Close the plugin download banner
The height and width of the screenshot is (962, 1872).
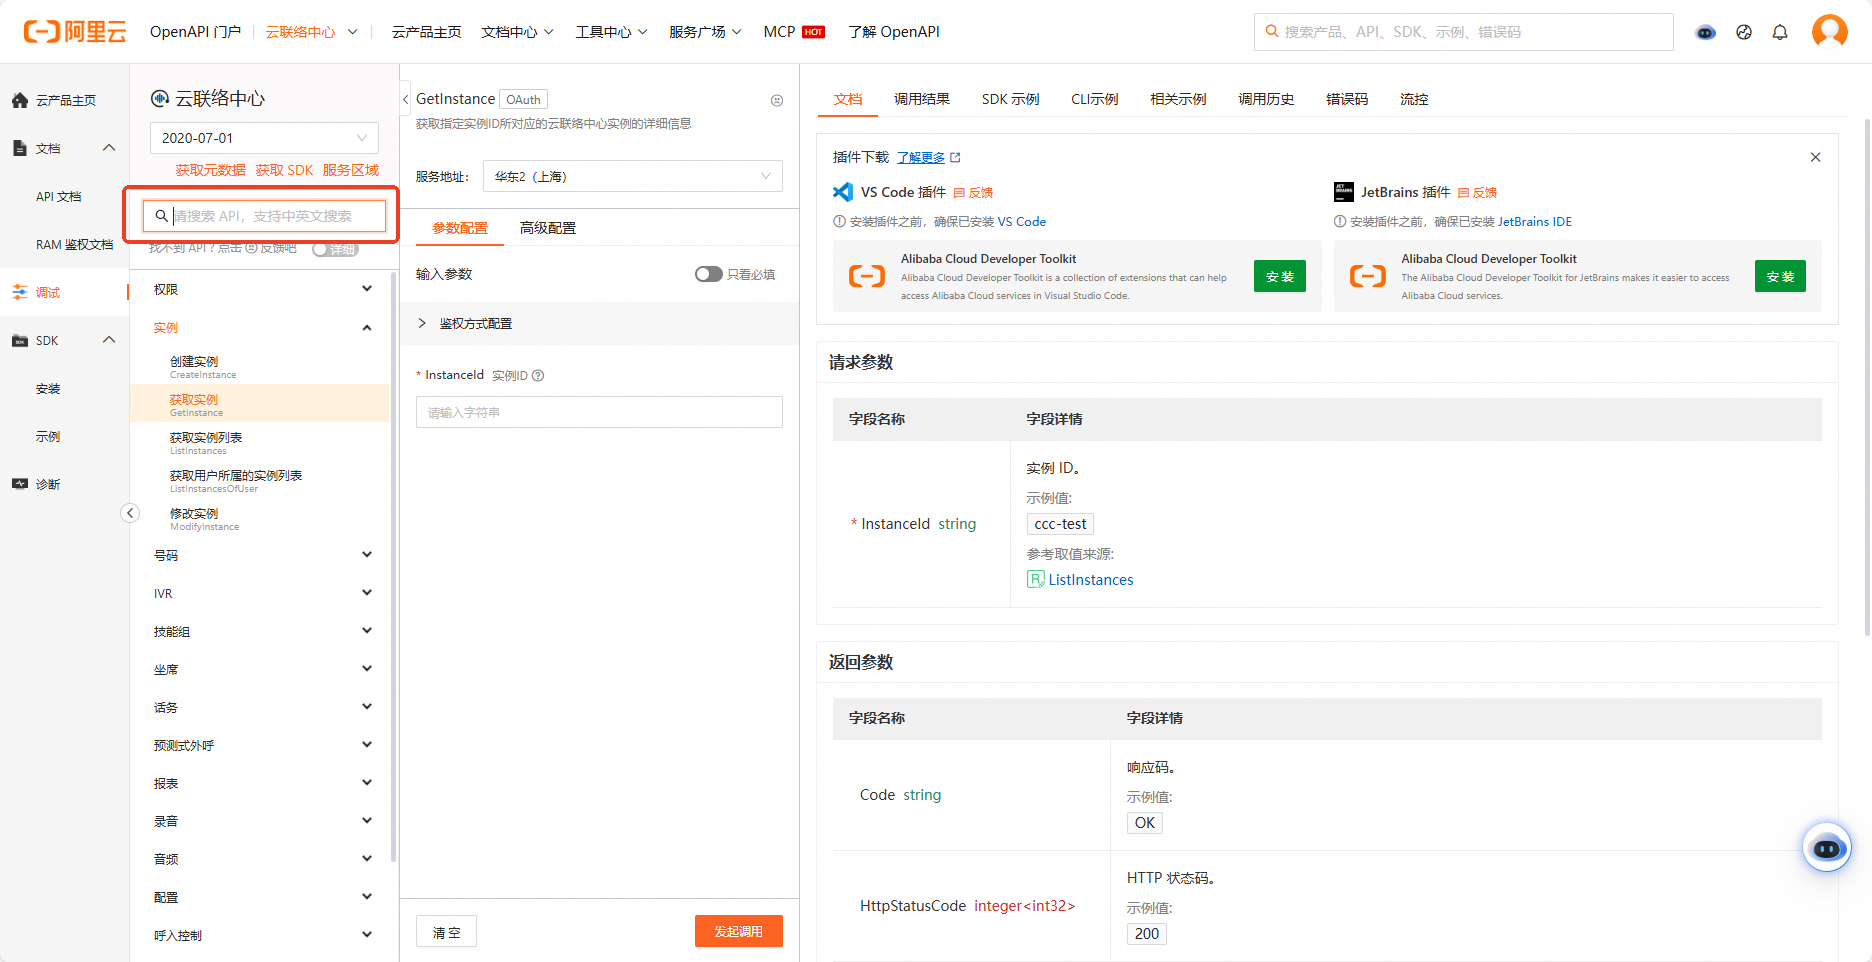[x=1816, y=157]
